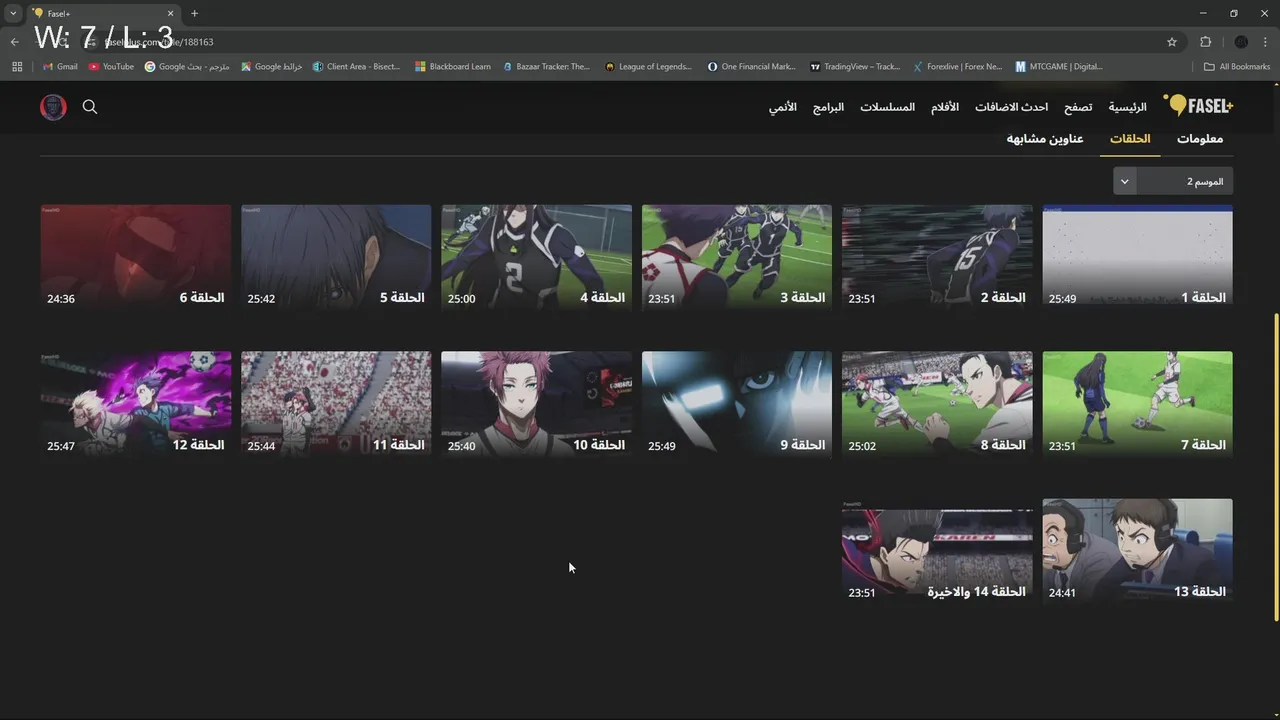Play episode الحلقة 5
The height and width of the screenshot is (720, 1280).
[336, 256]
